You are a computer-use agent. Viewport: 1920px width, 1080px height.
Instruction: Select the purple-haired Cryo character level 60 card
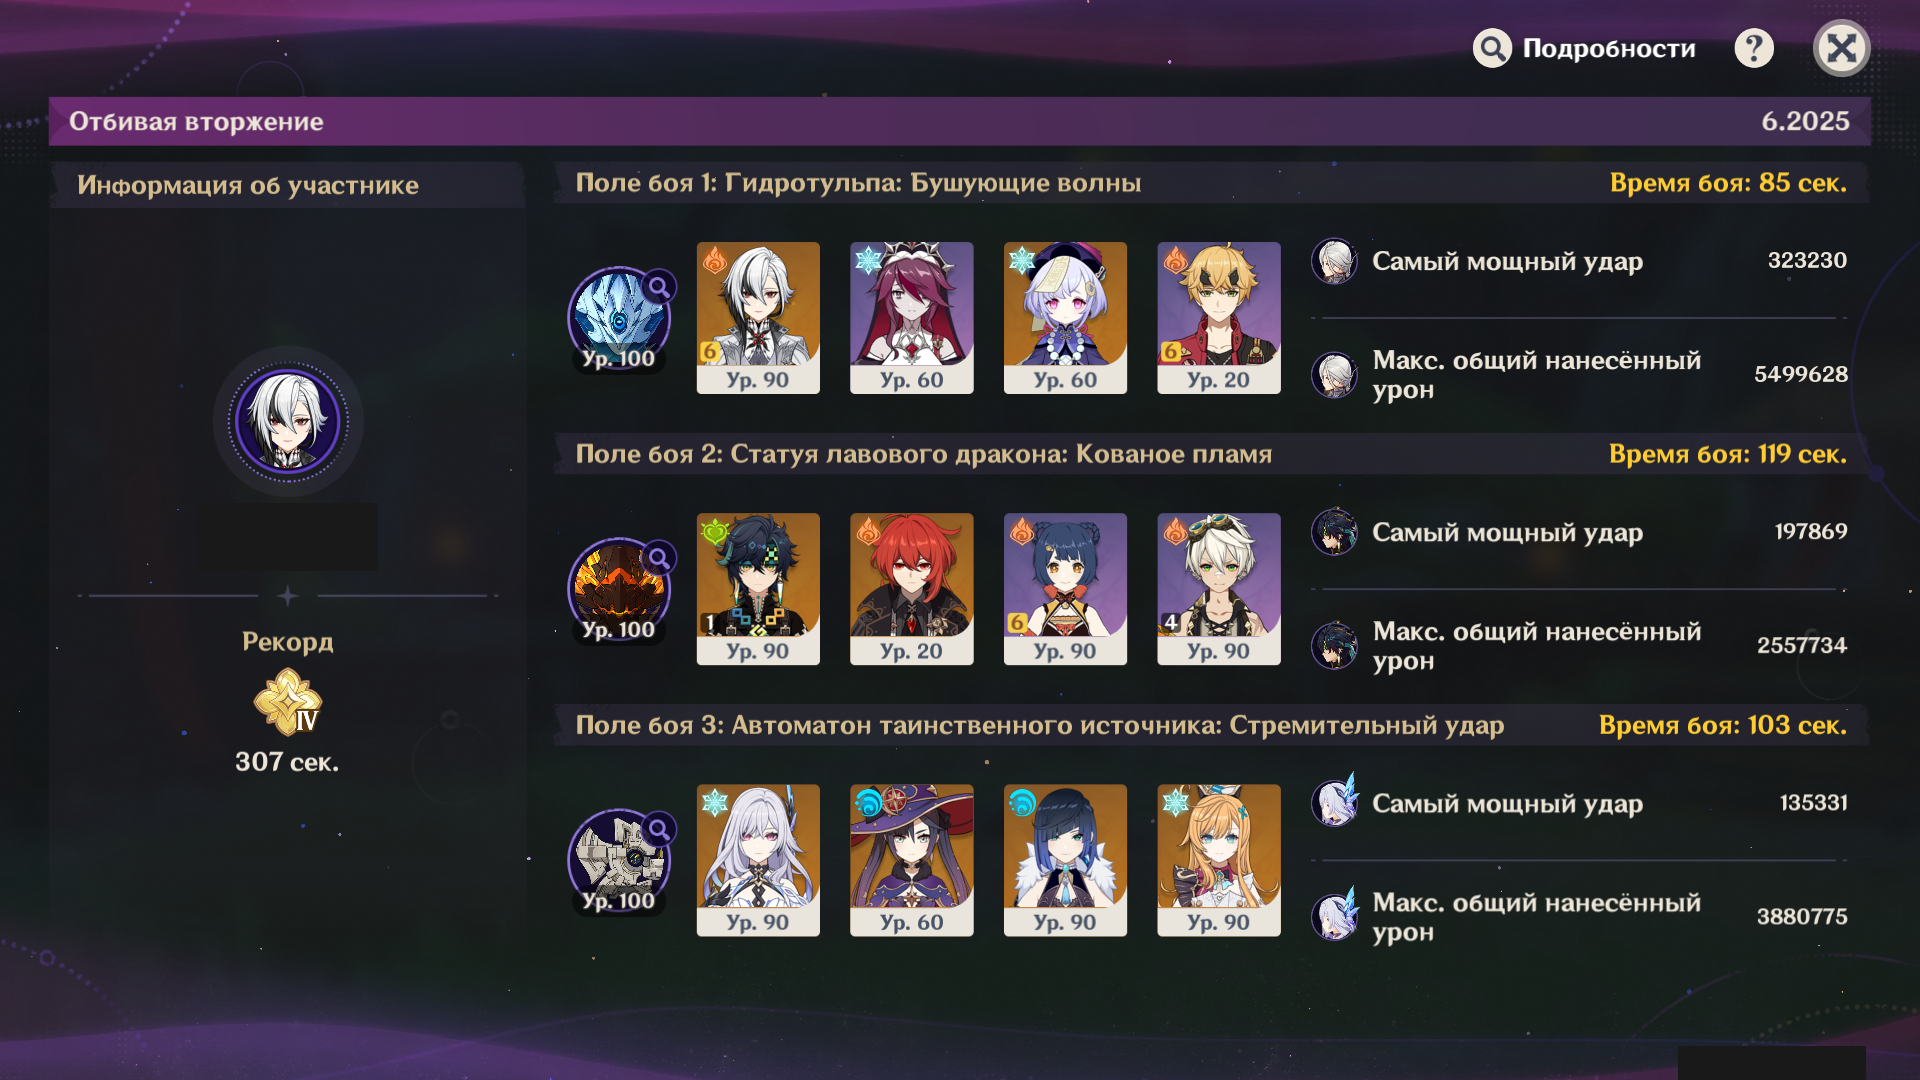pyautogui.click(x=1065, y=318)
